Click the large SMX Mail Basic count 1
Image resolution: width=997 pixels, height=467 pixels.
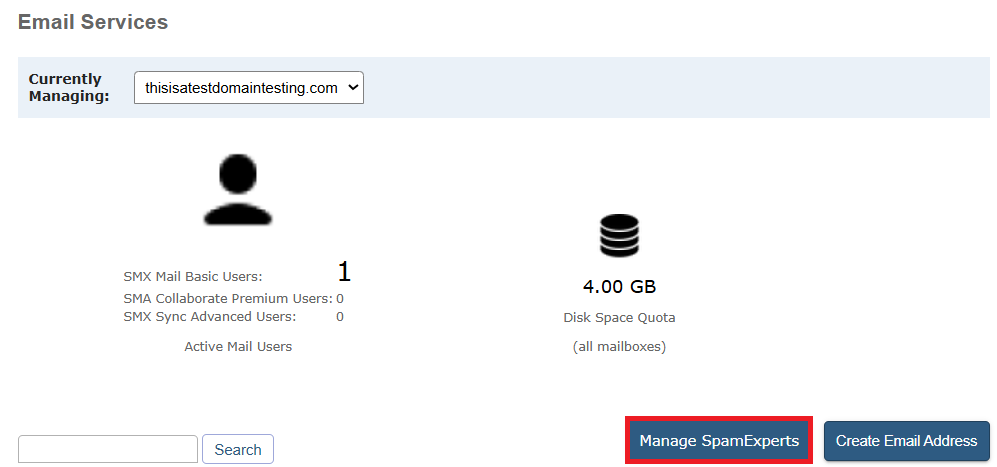tap(344, 272)
